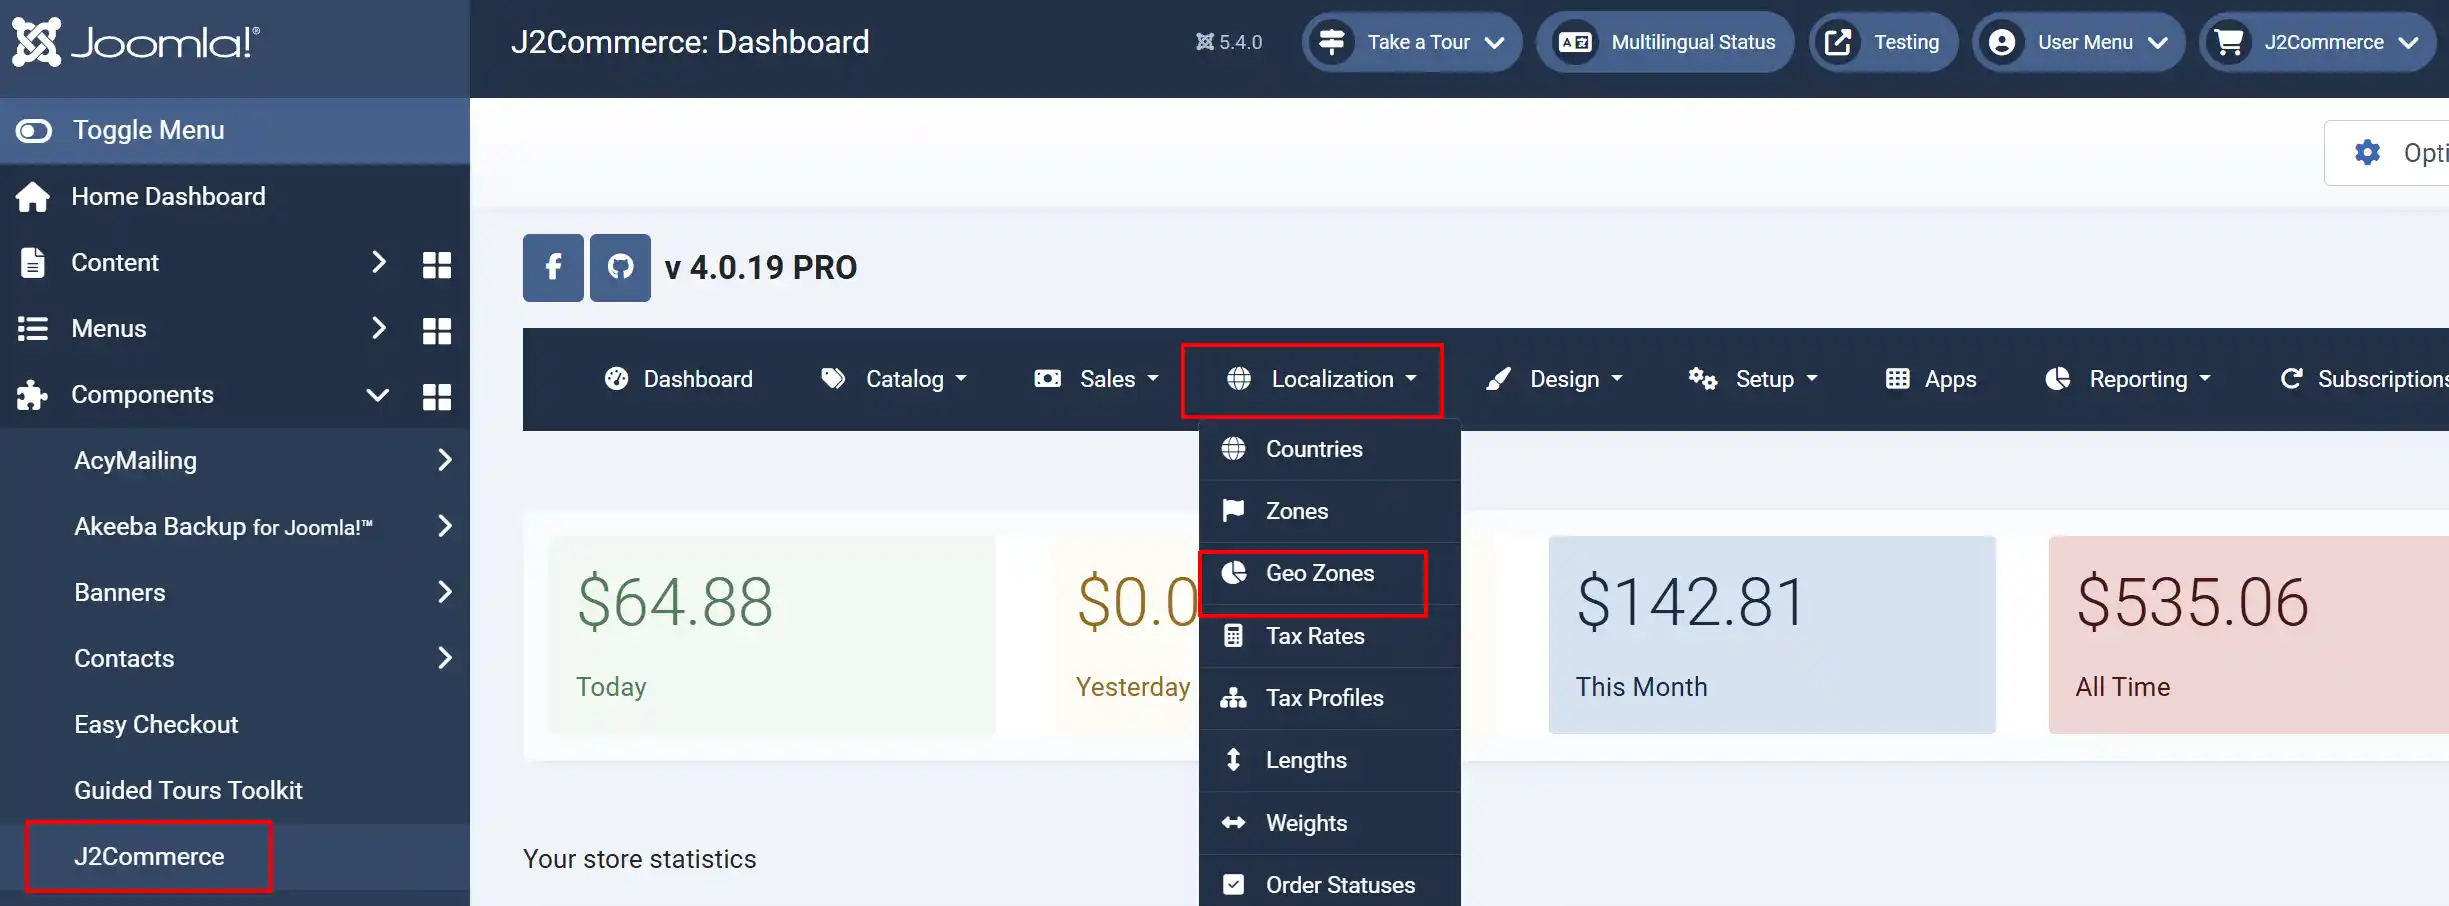Click the Content file icon

pos(33,262)
